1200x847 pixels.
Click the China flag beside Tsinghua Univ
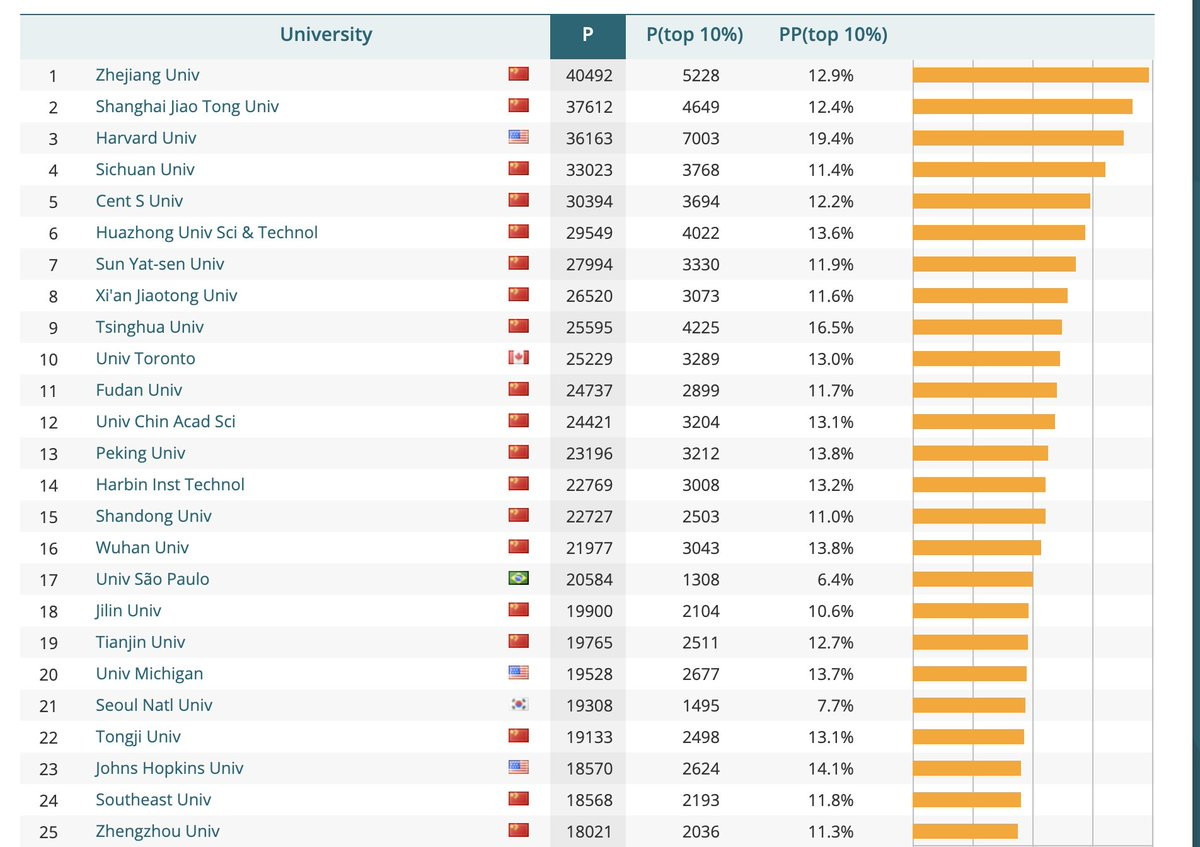[x=518, y=326]
